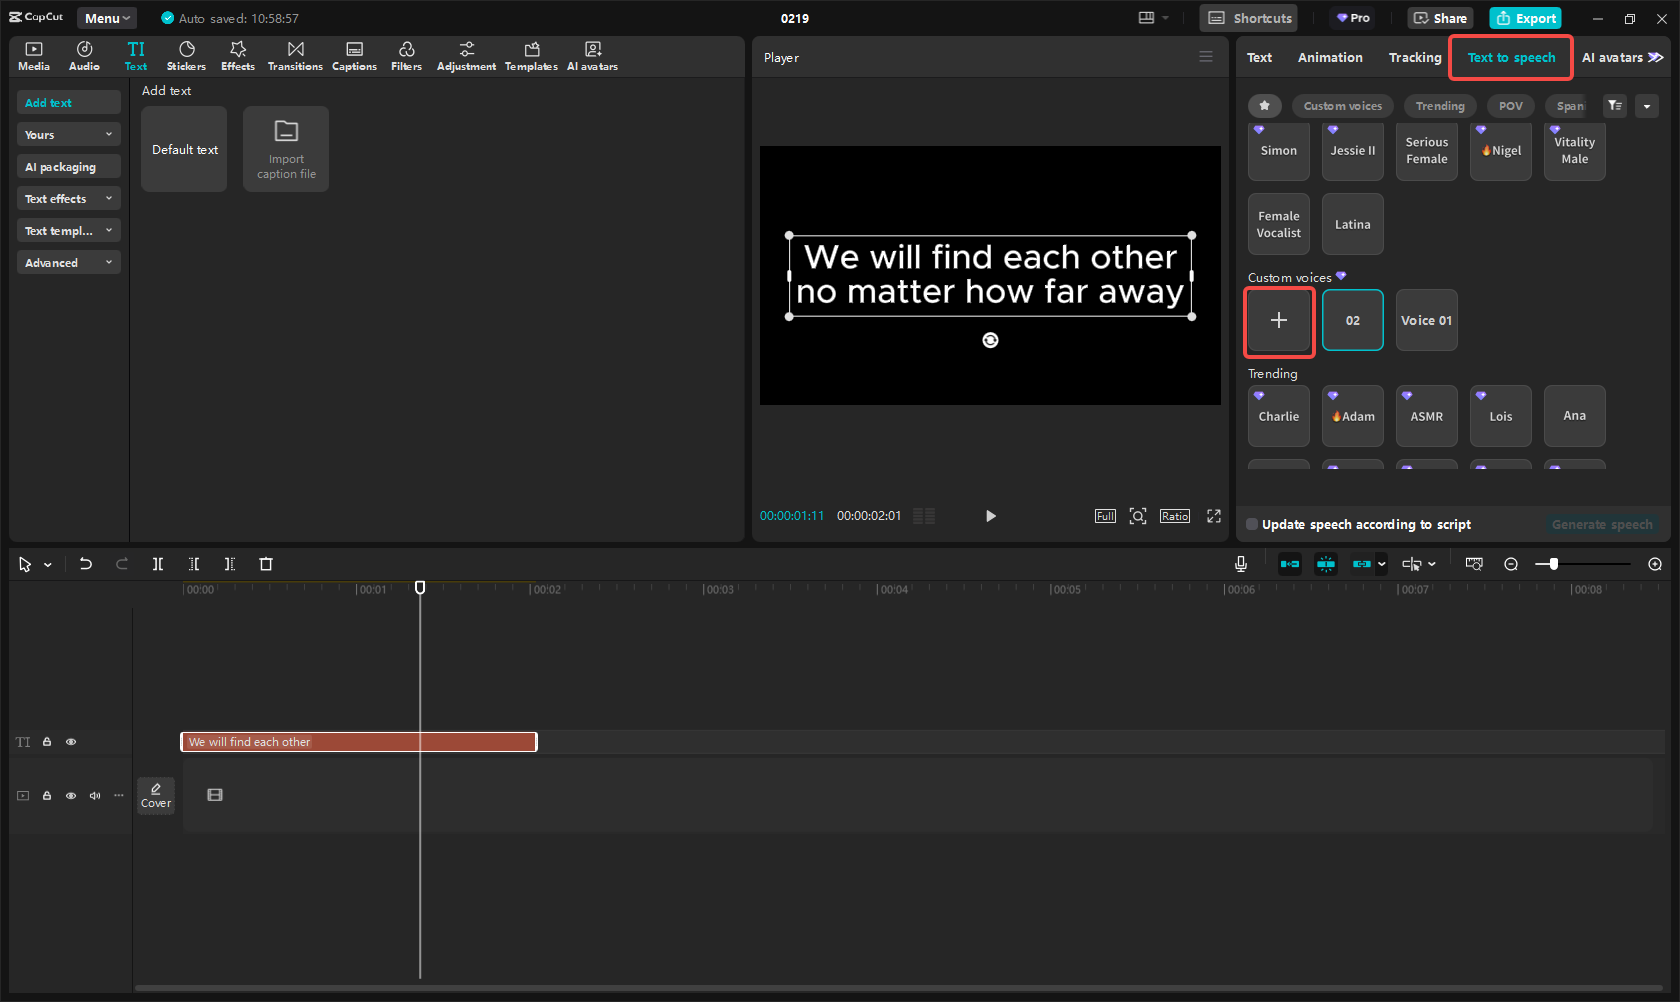Select the text clip on timeline

pos(358,742)
